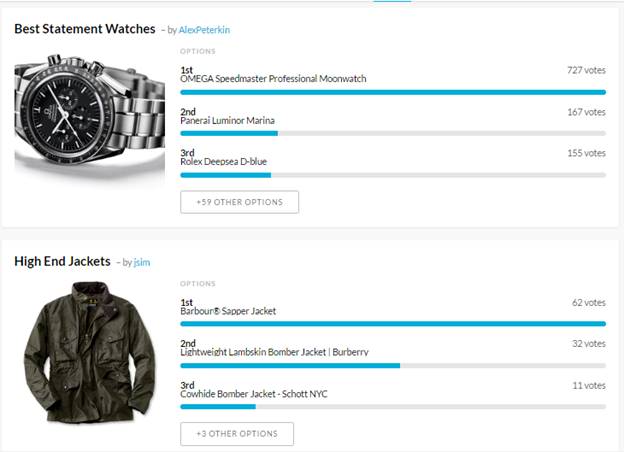Select the Panerai Luminor Marina option

pyautogui.click(x=227, y=120)
